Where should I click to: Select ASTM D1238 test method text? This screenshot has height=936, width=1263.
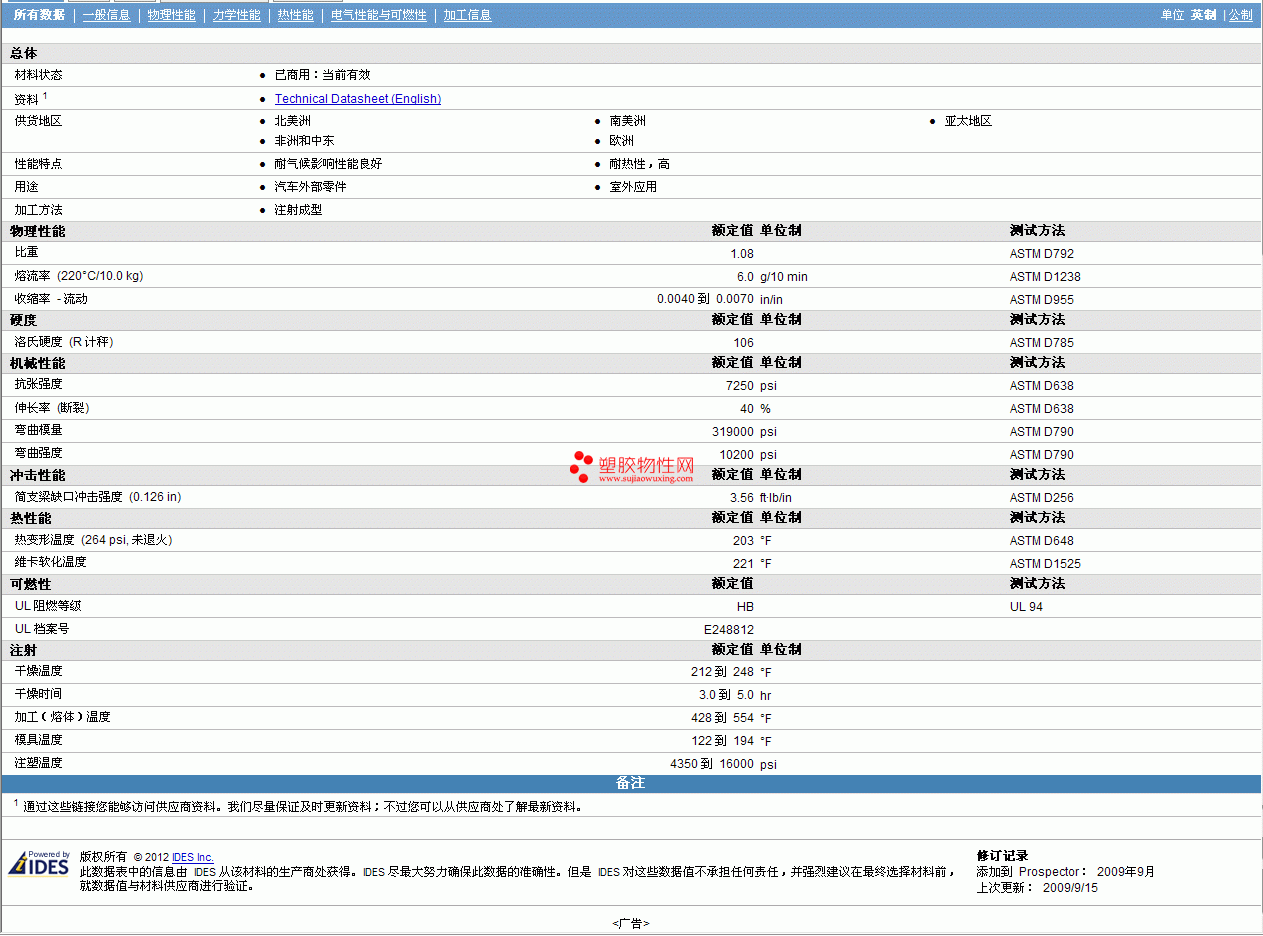tap(1045, 277)
